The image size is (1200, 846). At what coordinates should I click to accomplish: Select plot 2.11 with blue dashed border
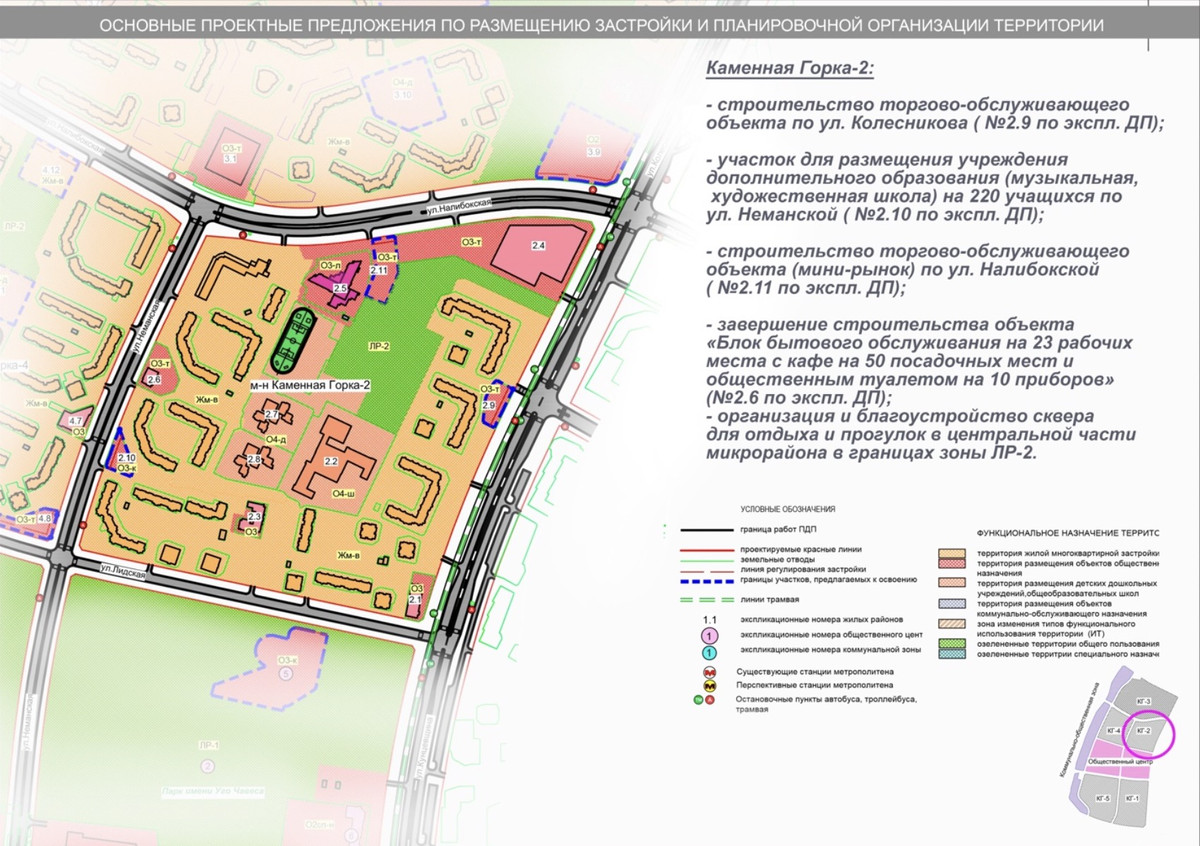[379, 268]
